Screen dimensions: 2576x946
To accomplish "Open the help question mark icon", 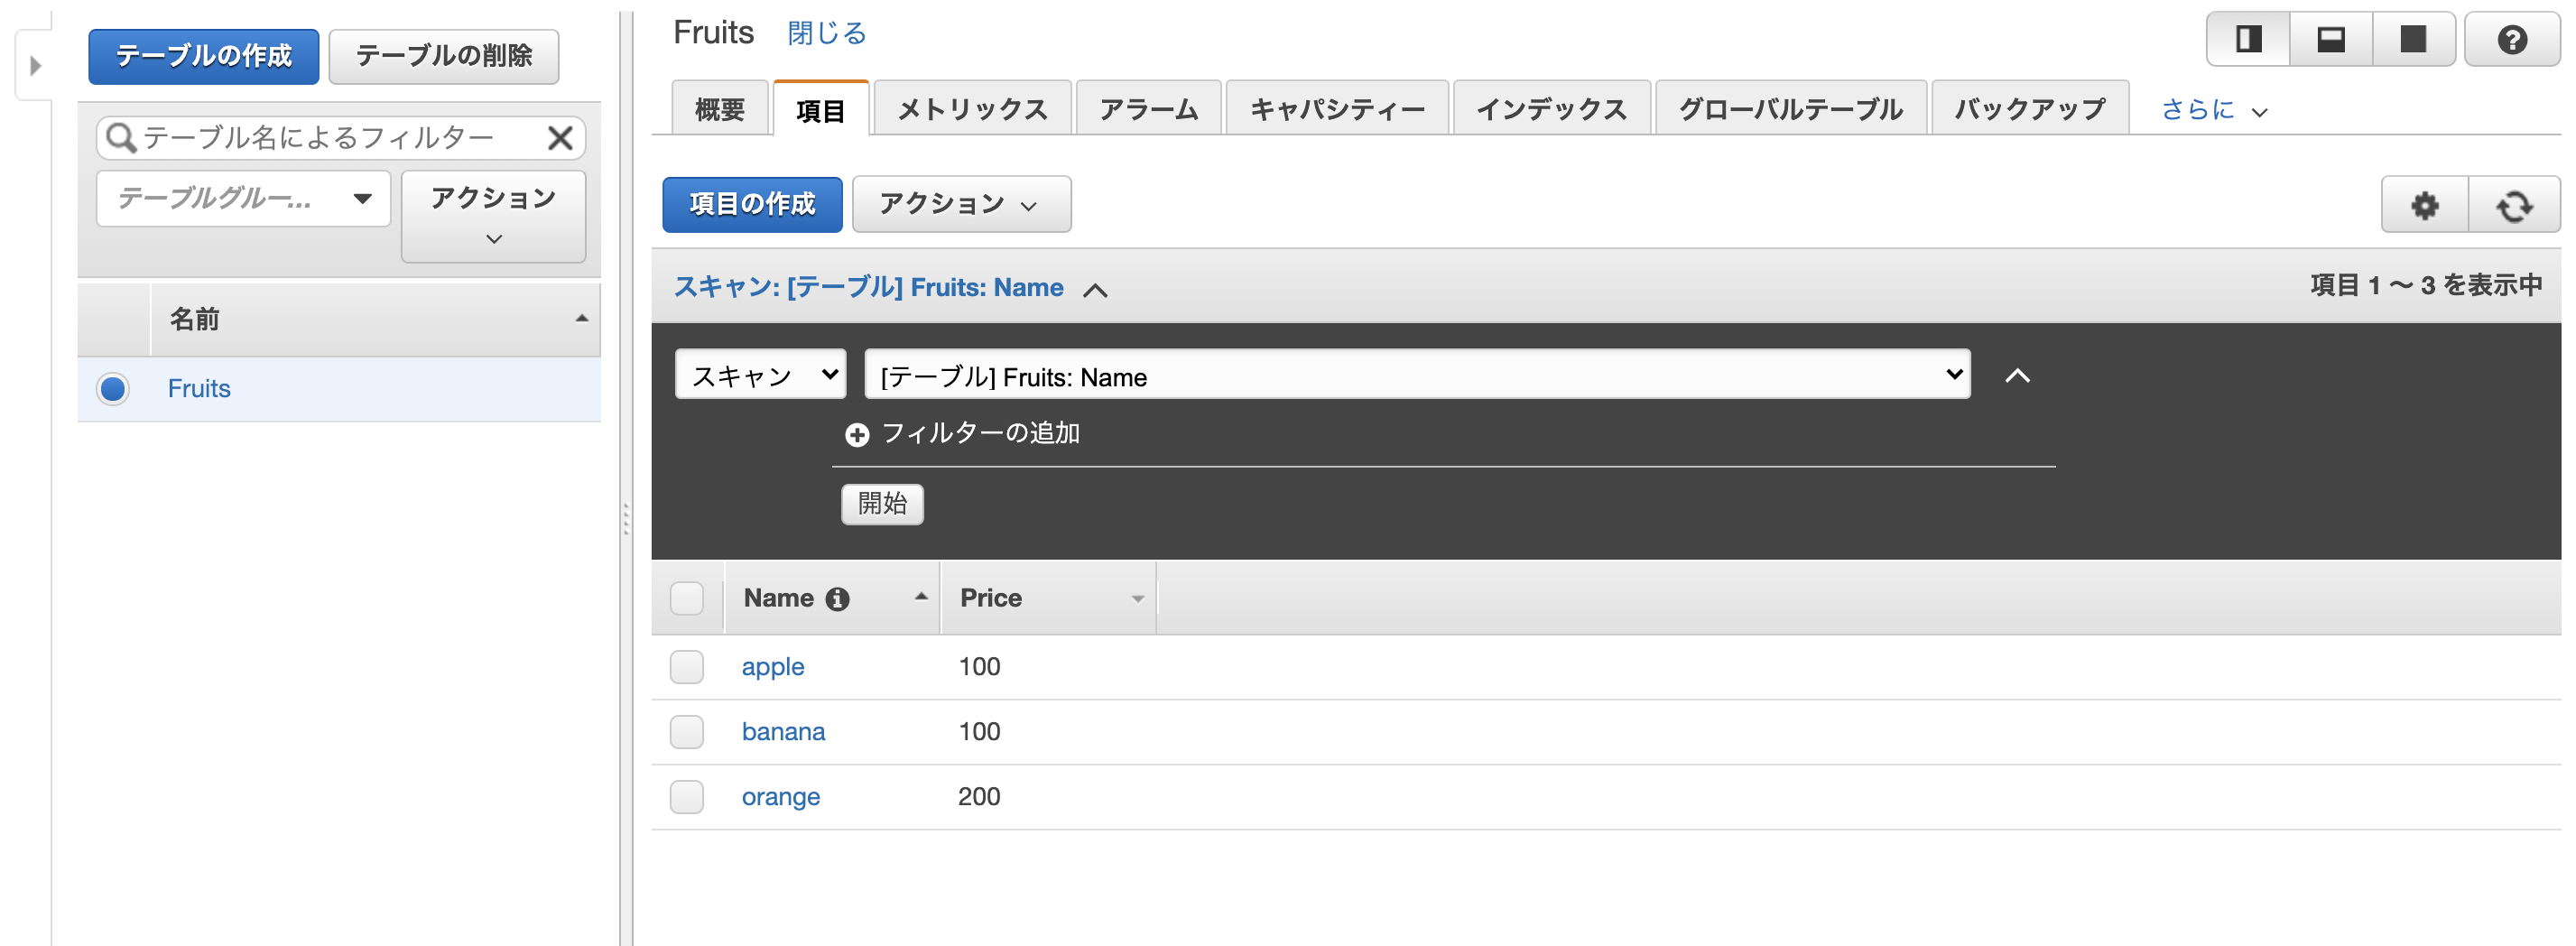I will (x=2511, y=39).
